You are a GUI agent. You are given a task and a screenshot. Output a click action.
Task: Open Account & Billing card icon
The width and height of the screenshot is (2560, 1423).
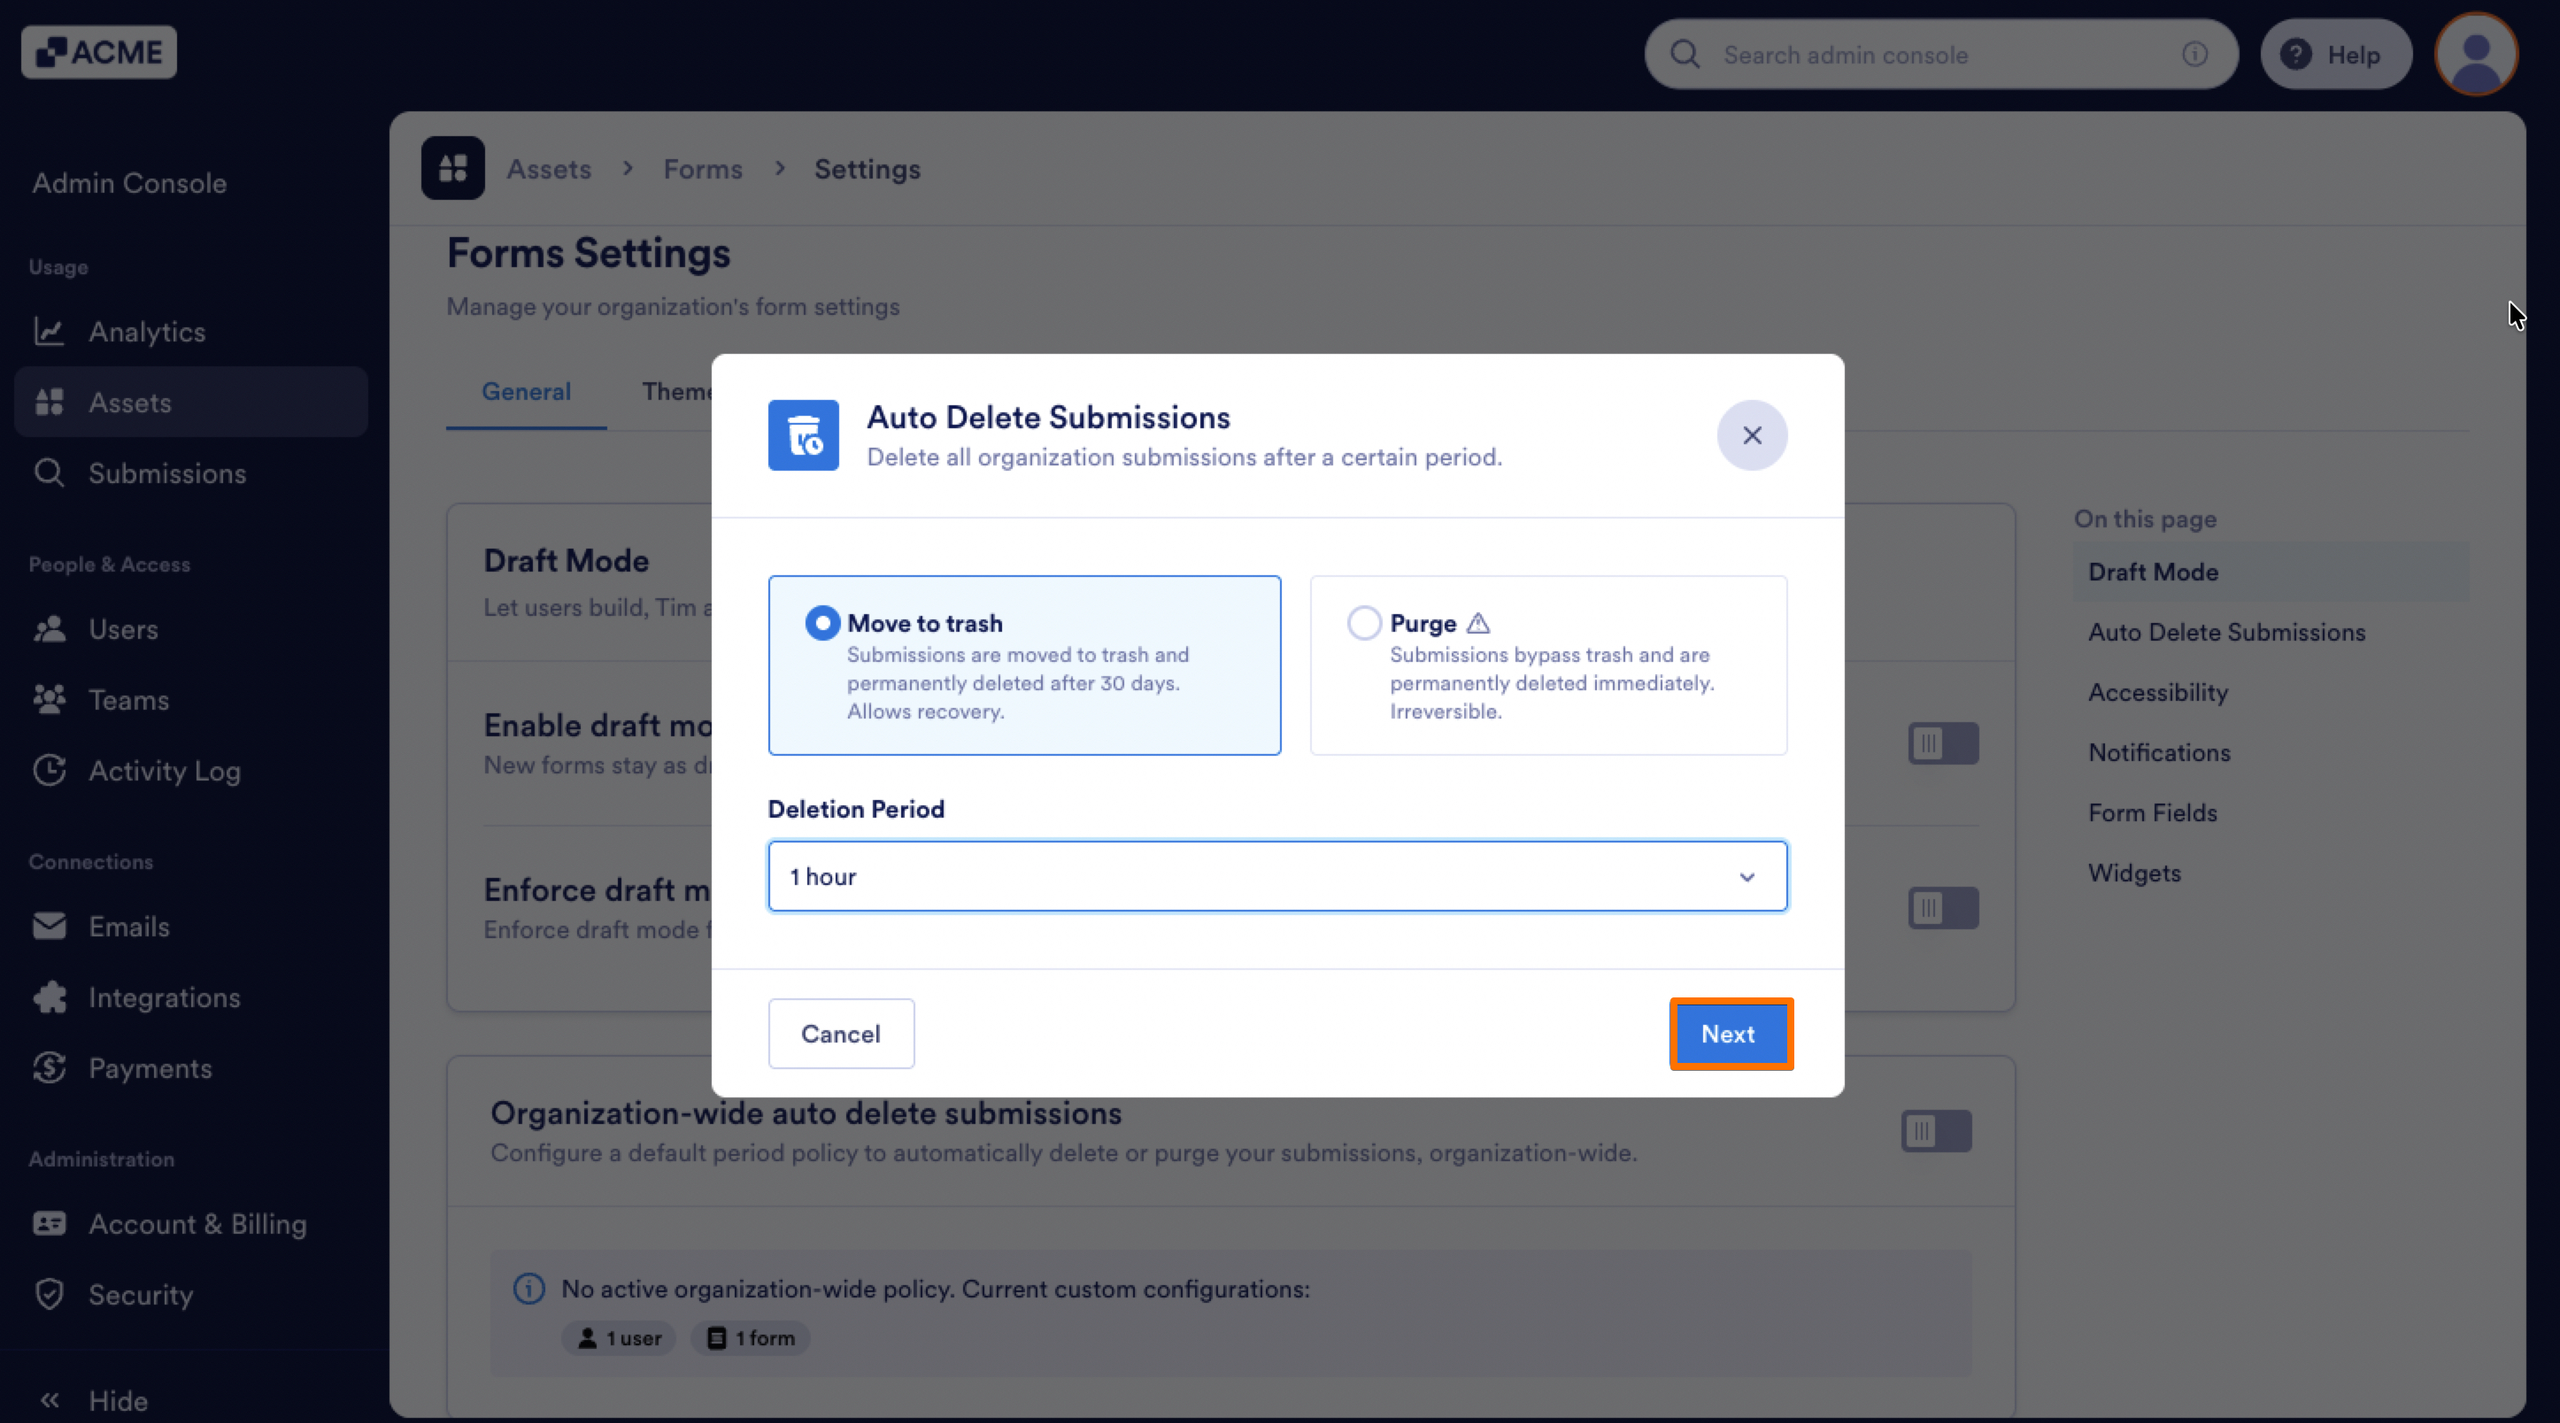(x=49, y=1224)
